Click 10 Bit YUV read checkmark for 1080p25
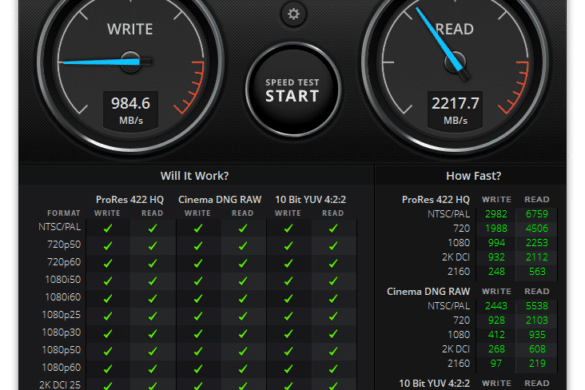The image size is (585, 390). click(333, 316)
